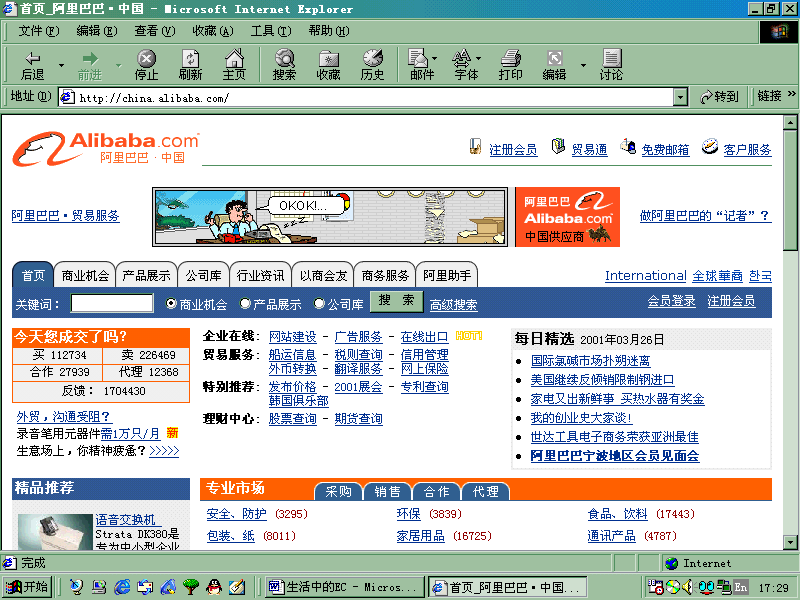Viewport: 800px width, 600px height.
Task: Open the 帮助(H) menu
Action: (329, 31)
